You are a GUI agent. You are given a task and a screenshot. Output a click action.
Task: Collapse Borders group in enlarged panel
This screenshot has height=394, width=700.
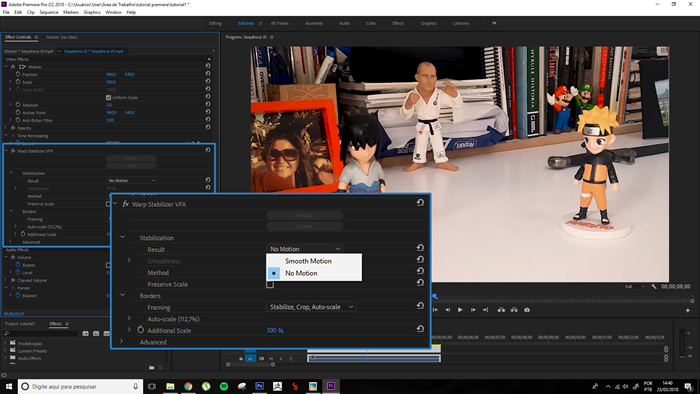[x=122, y=295]
